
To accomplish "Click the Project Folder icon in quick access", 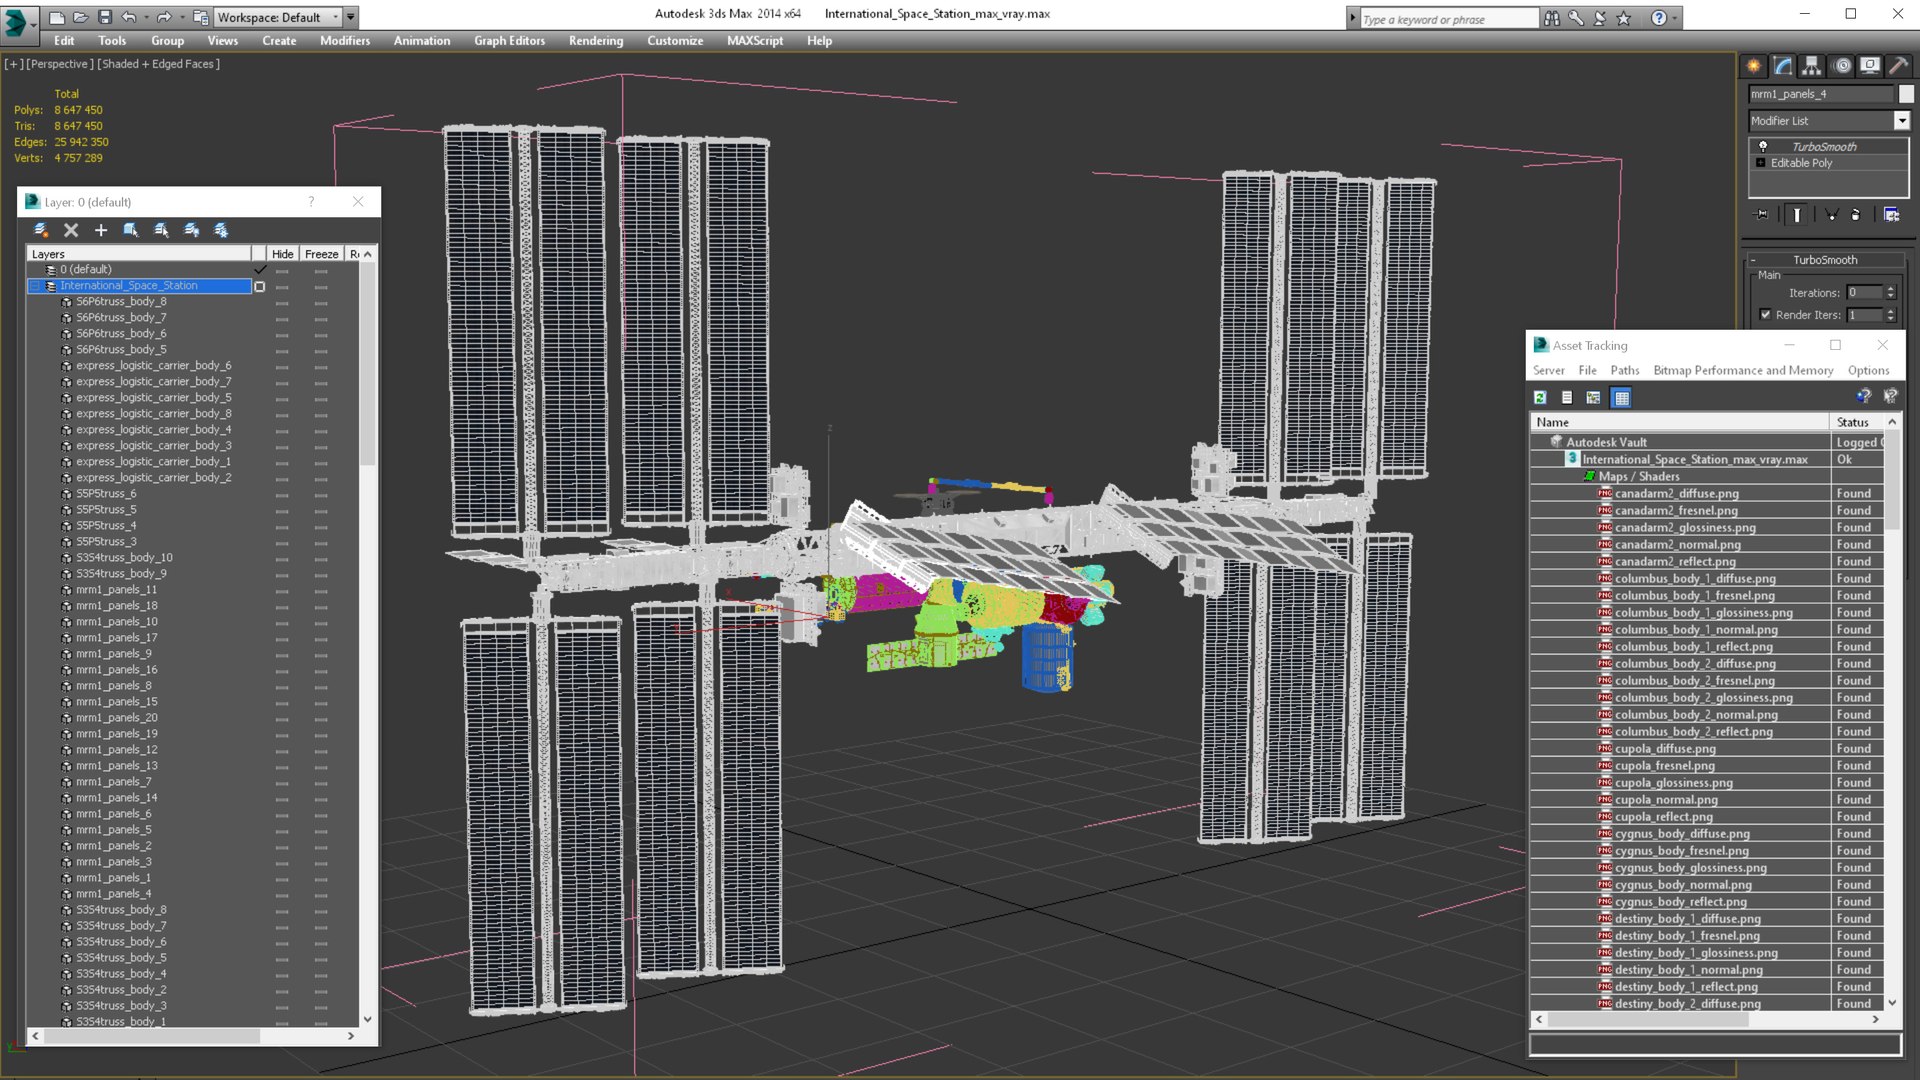I will click(x=201, y=17).
